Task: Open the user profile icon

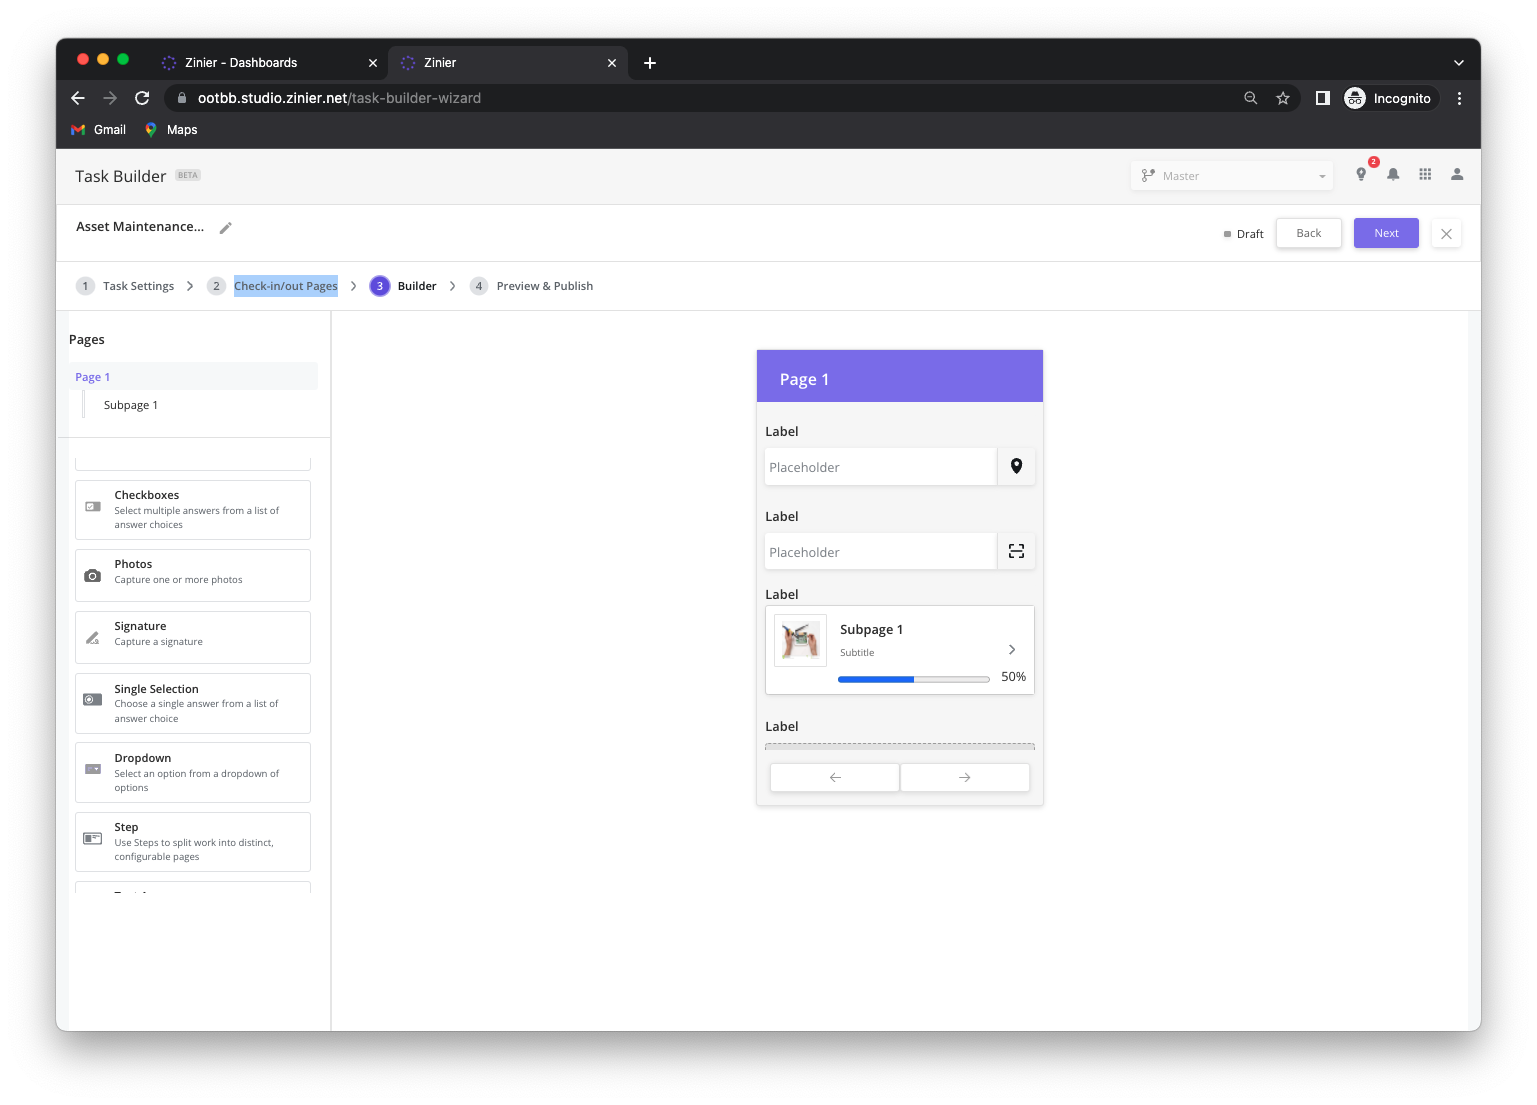Action: point(1457,174)
